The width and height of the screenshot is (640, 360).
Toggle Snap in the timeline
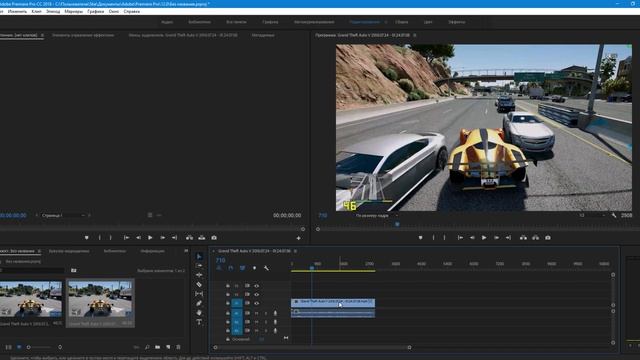pos(231,268)
